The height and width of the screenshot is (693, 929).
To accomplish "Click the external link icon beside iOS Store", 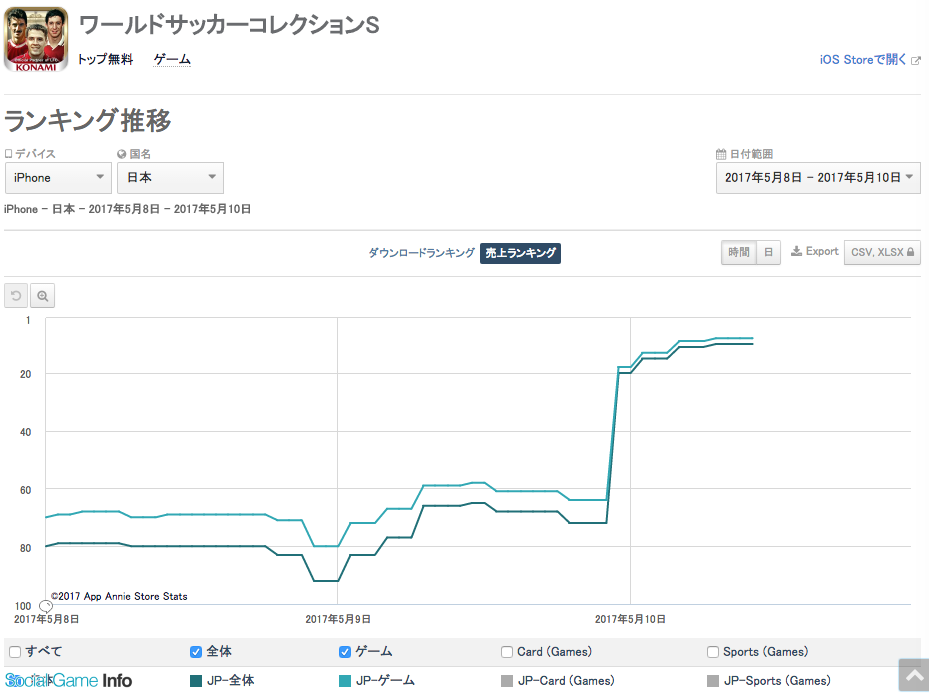I will 915,60.
